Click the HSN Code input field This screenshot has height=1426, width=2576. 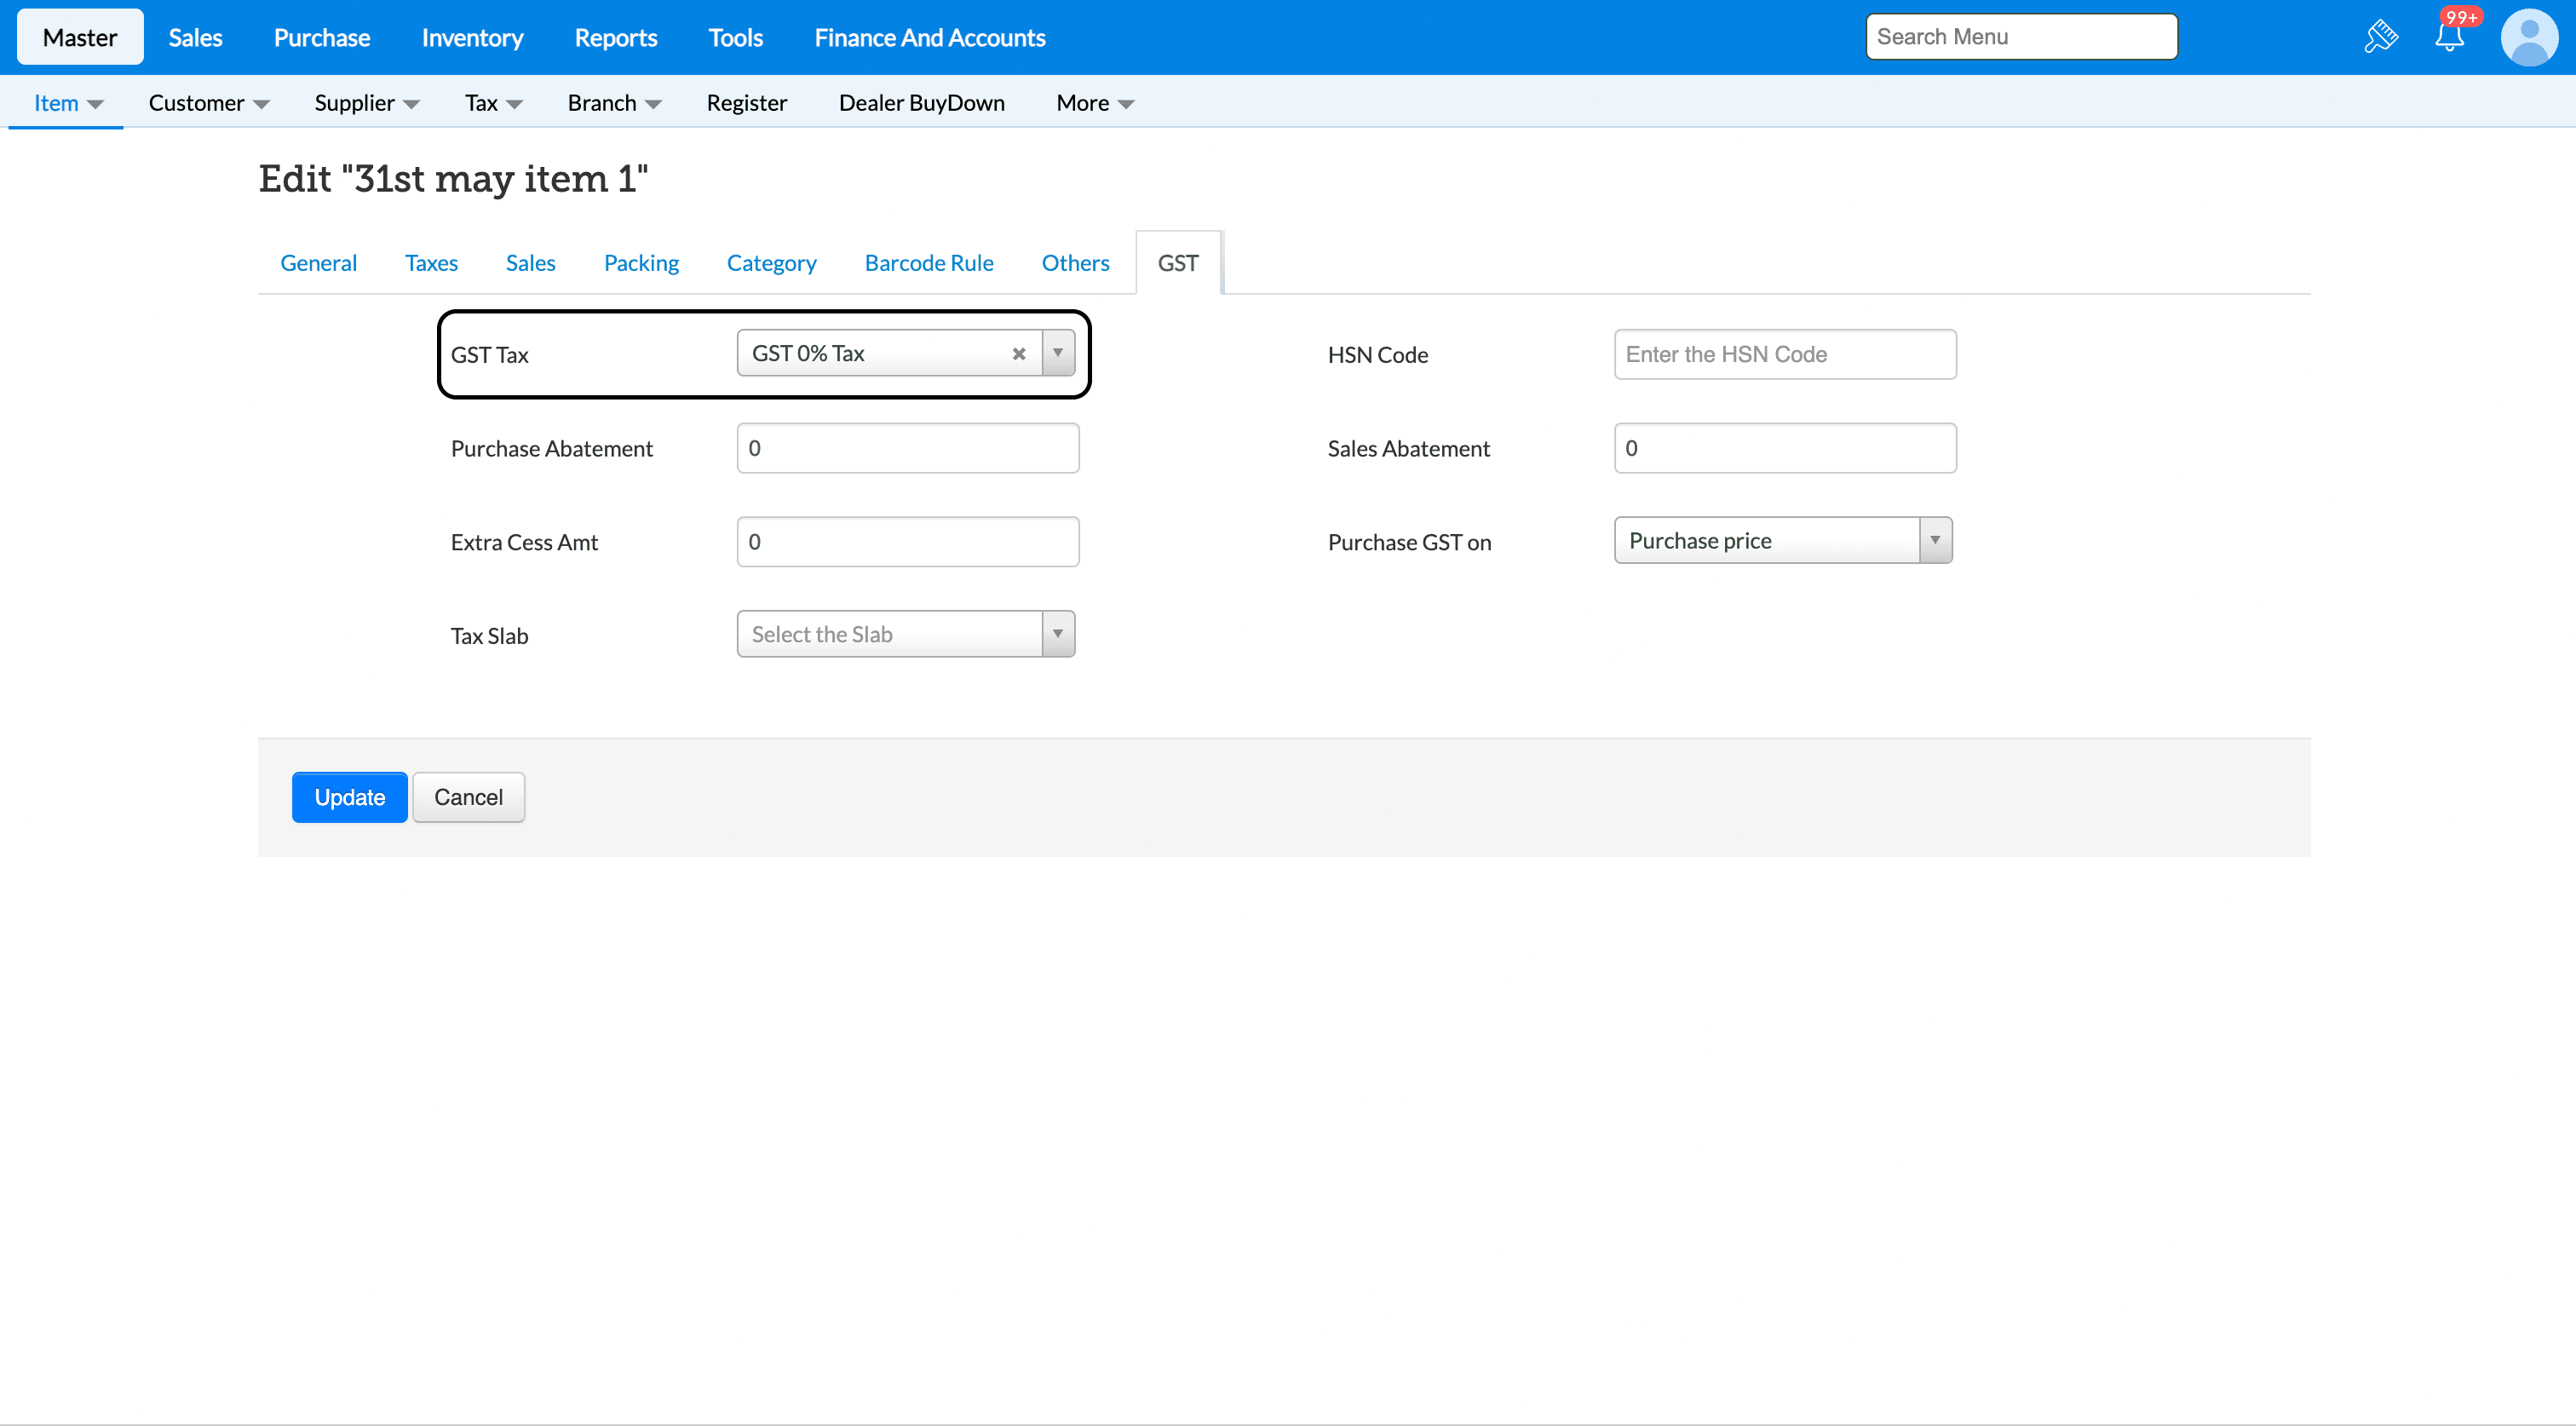pyautogui.click(x=1784, y=354)
